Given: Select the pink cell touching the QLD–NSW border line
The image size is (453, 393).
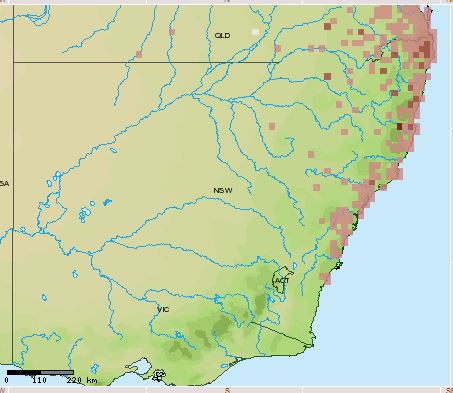Looking at the screenshot, I should tap(278, 49).
